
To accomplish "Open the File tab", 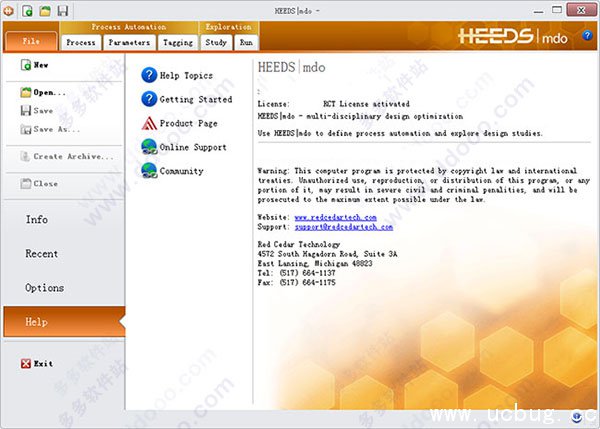I will [31, 41].
